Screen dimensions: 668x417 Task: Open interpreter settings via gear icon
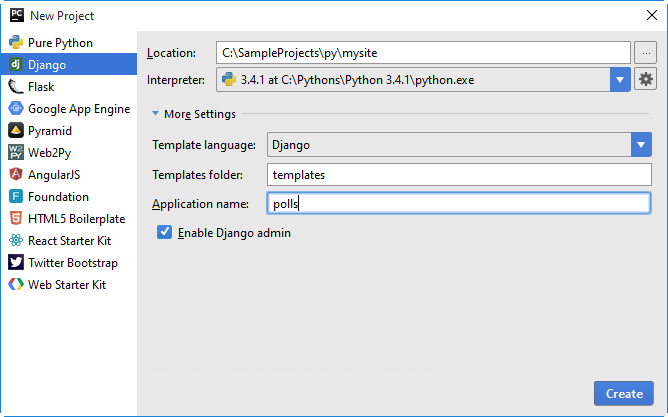coord(645,79)
